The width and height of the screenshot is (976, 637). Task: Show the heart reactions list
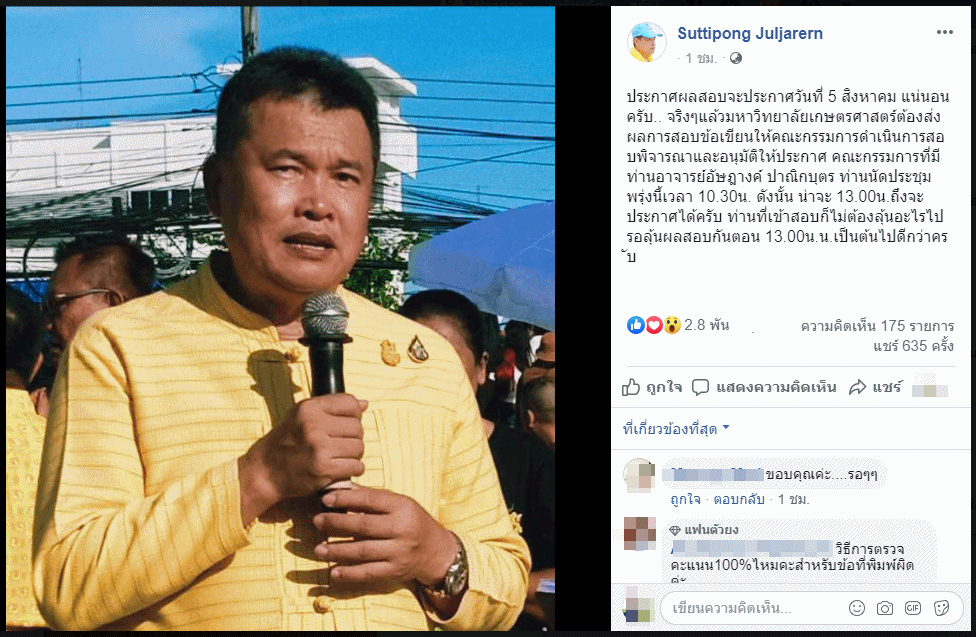[x=654, y=324]
